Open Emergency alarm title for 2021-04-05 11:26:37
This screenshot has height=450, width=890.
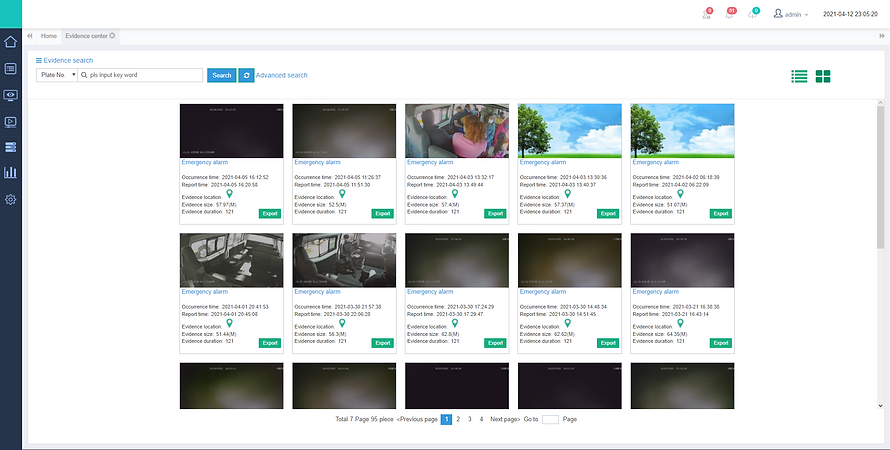(317, 162)
